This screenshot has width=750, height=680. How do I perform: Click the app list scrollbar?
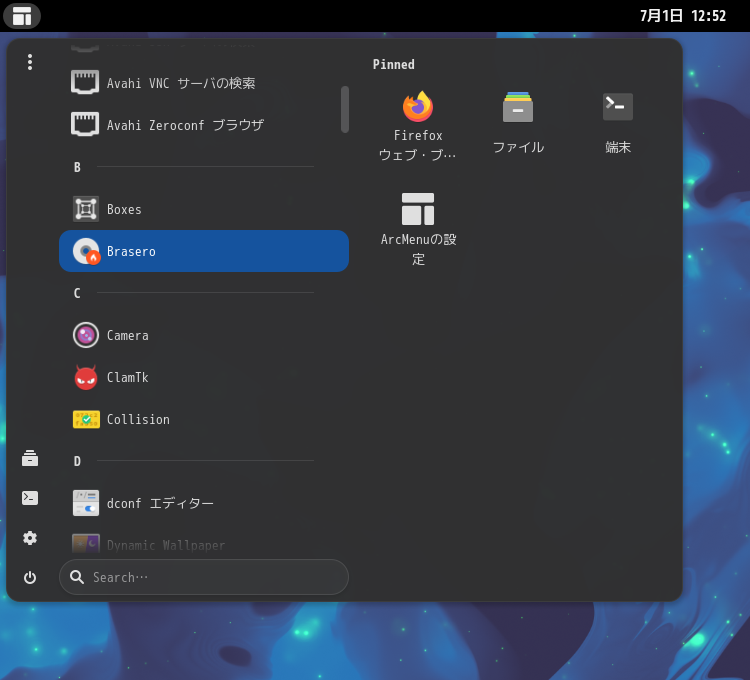point(345,109)
